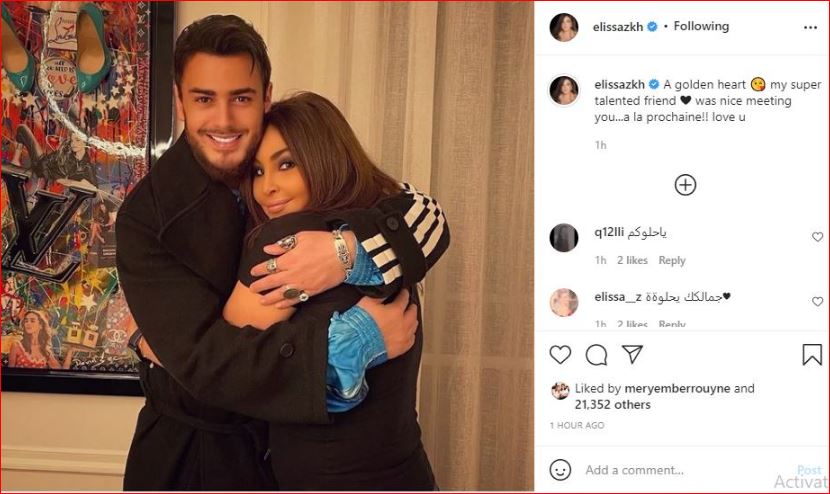Load more comments with plus circle

click(685, 185)
